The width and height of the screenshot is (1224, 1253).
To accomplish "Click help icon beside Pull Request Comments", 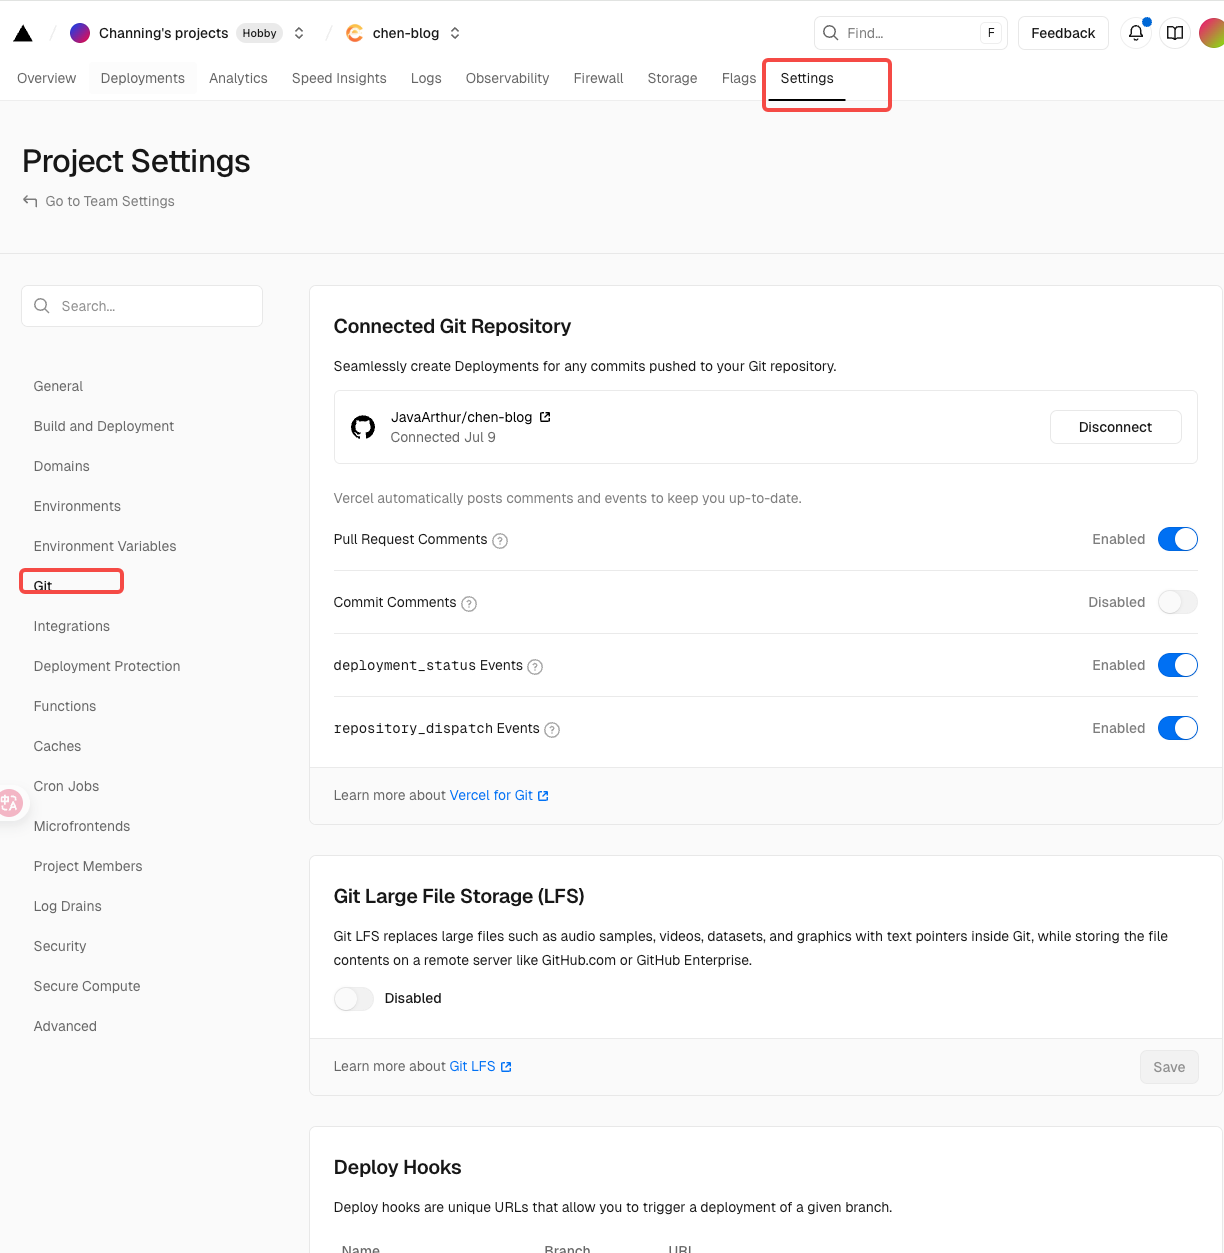I will (500, 541).
